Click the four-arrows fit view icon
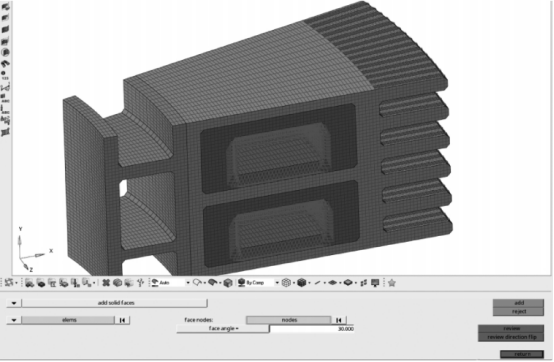 pyautogui.click(x=106, y=283)
